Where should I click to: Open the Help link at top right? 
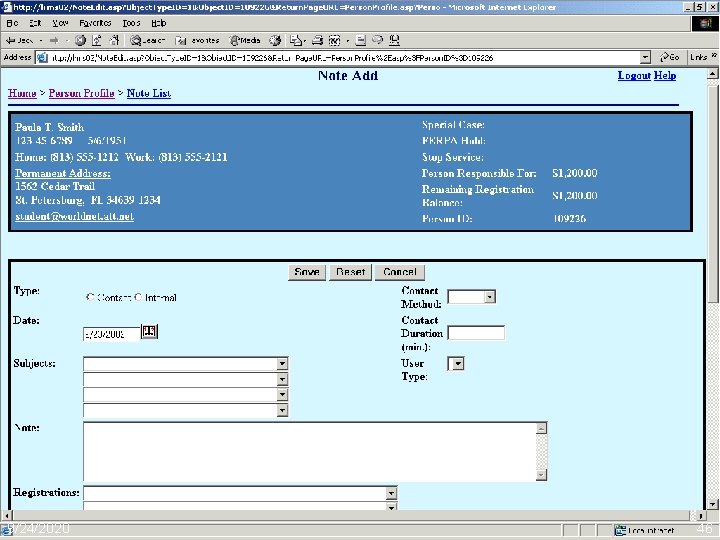click(x=664, y=76)
